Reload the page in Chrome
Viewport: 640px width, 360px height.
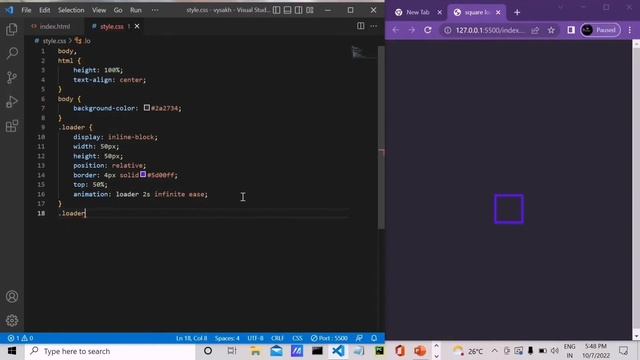point(427,30)
